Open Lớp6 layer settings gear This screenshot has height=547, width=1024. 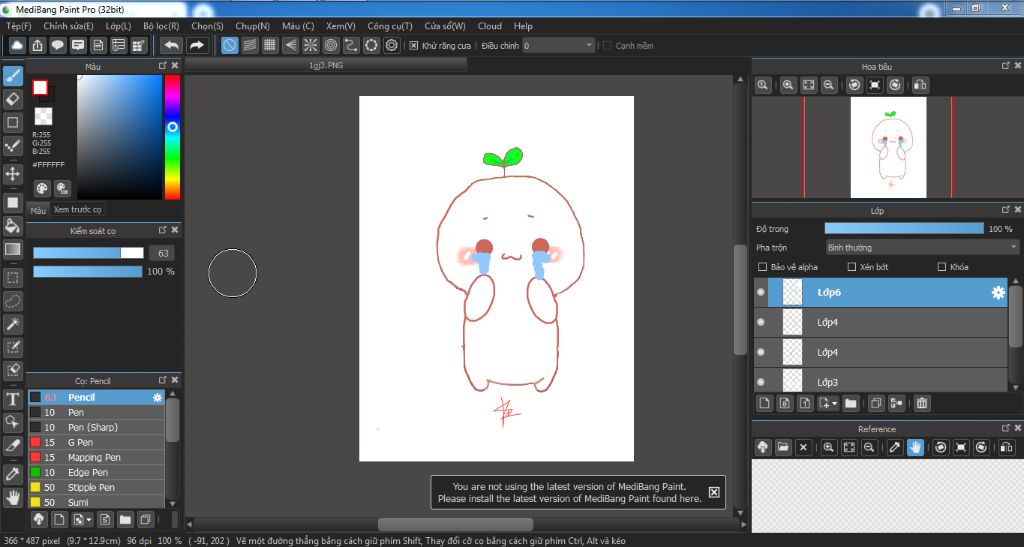pos(999,292)
